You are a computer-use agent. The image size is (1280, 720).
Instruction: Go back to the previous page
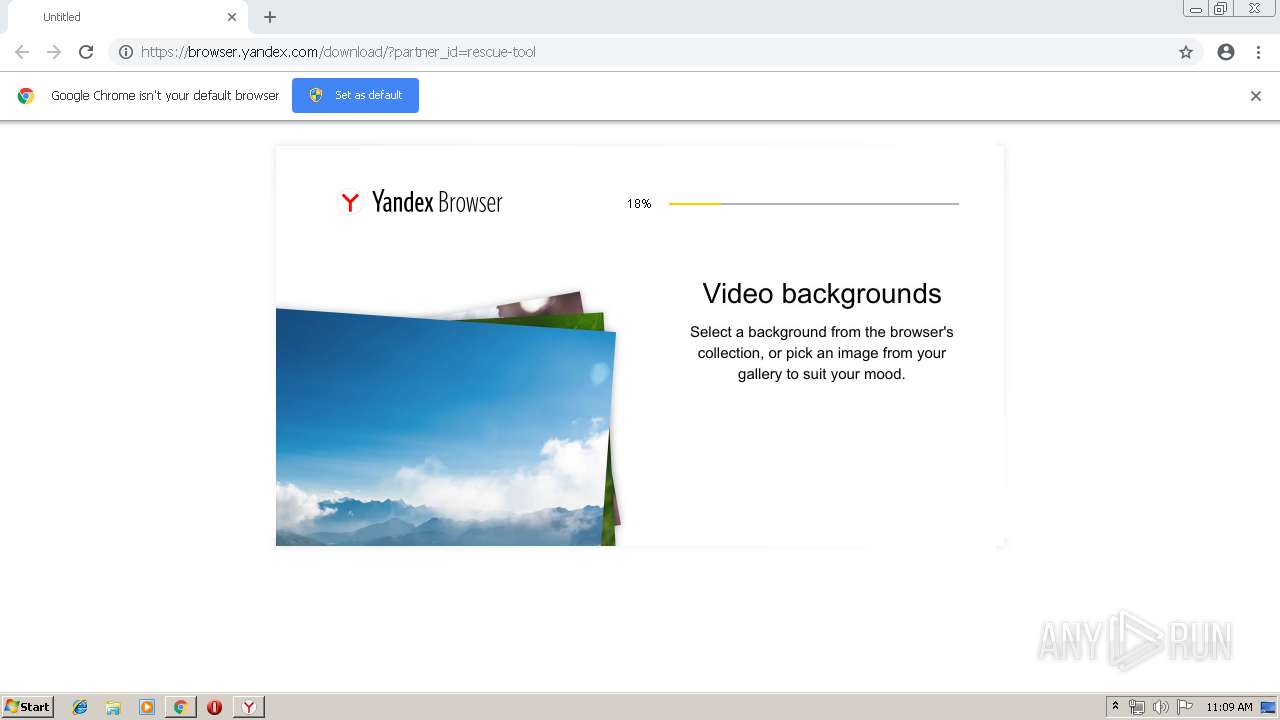(22, 52)
